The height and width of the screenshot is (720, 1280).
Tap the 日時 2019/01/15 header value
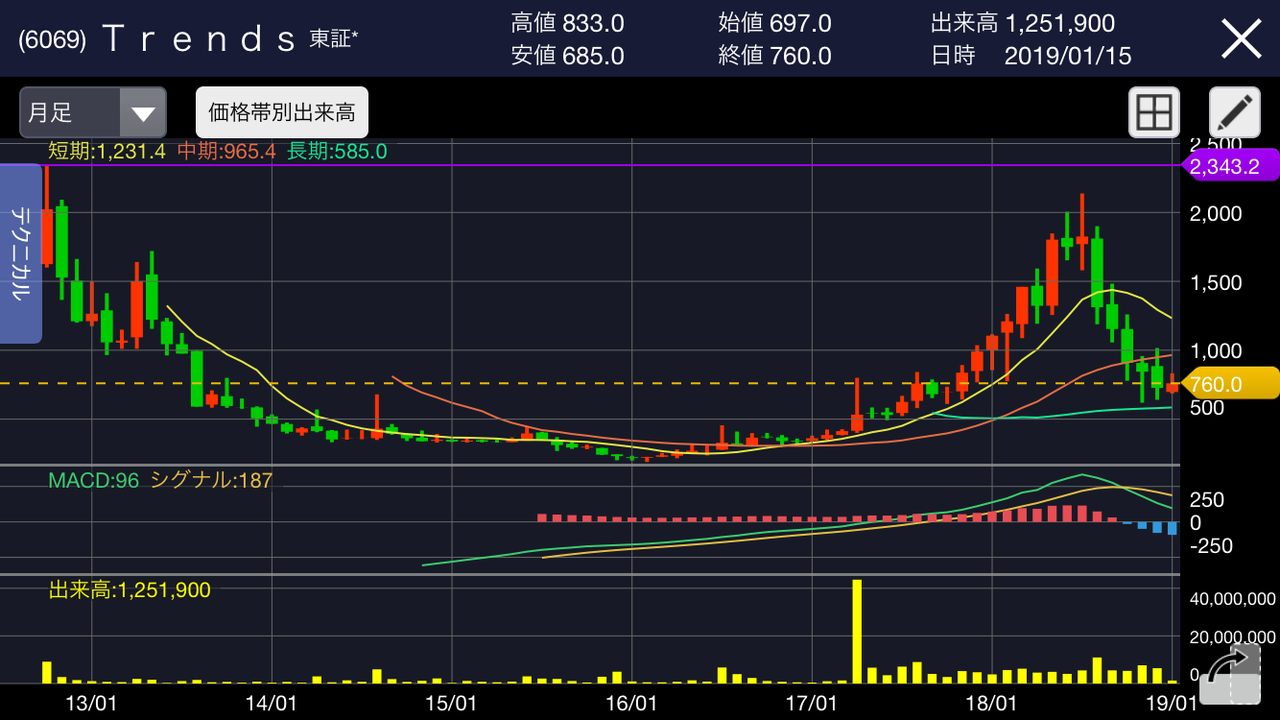tap(1031, 56)
